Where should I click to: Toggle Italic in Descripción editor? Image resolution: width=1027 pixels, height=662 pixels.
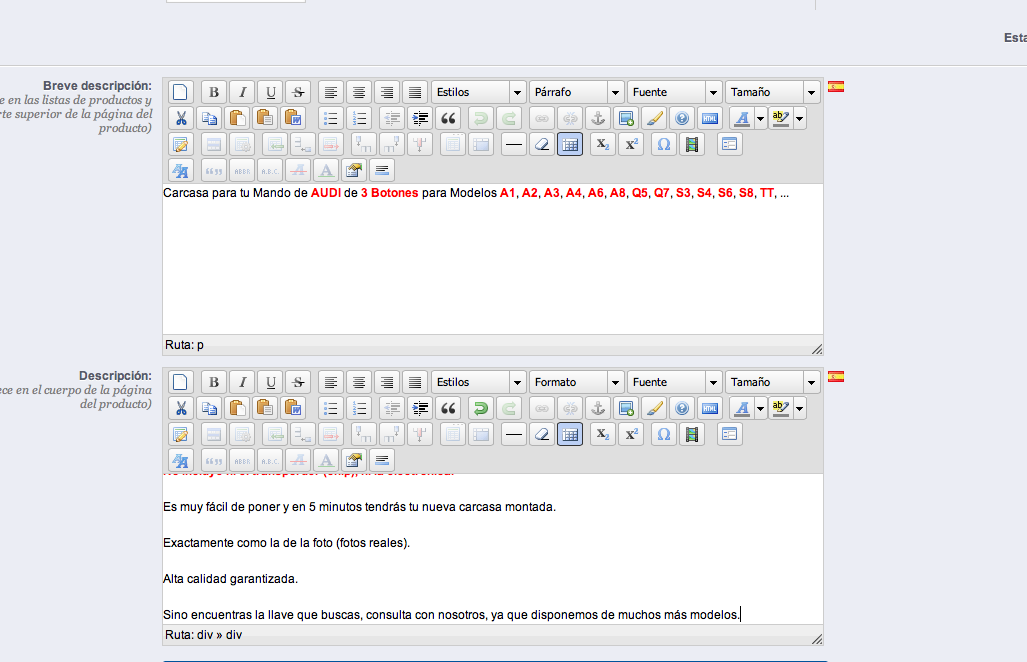242,382
